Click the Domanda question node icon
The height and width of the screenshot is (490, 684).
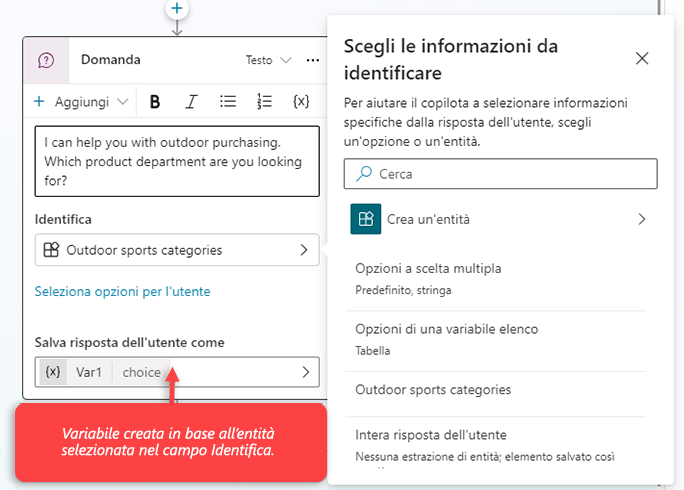(46, 60)
